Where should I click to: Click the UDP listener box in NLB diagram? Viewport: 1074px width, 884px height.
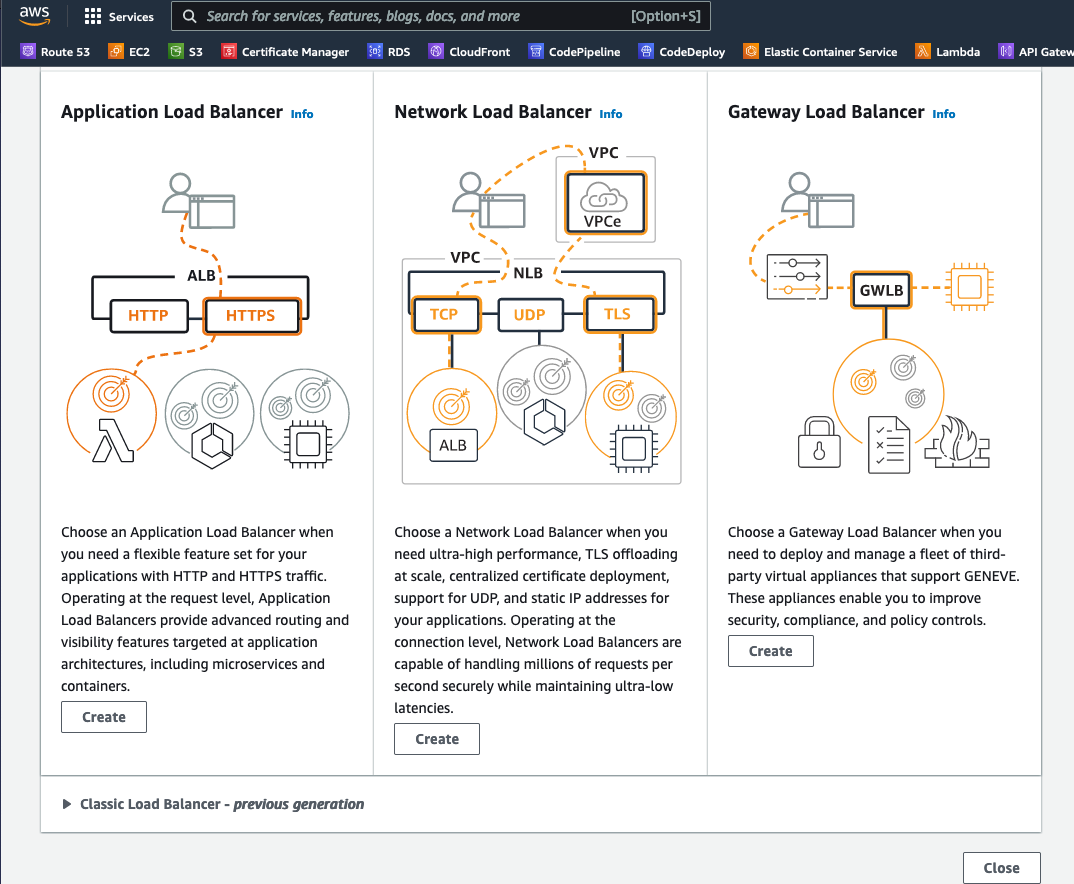[530, 315]
